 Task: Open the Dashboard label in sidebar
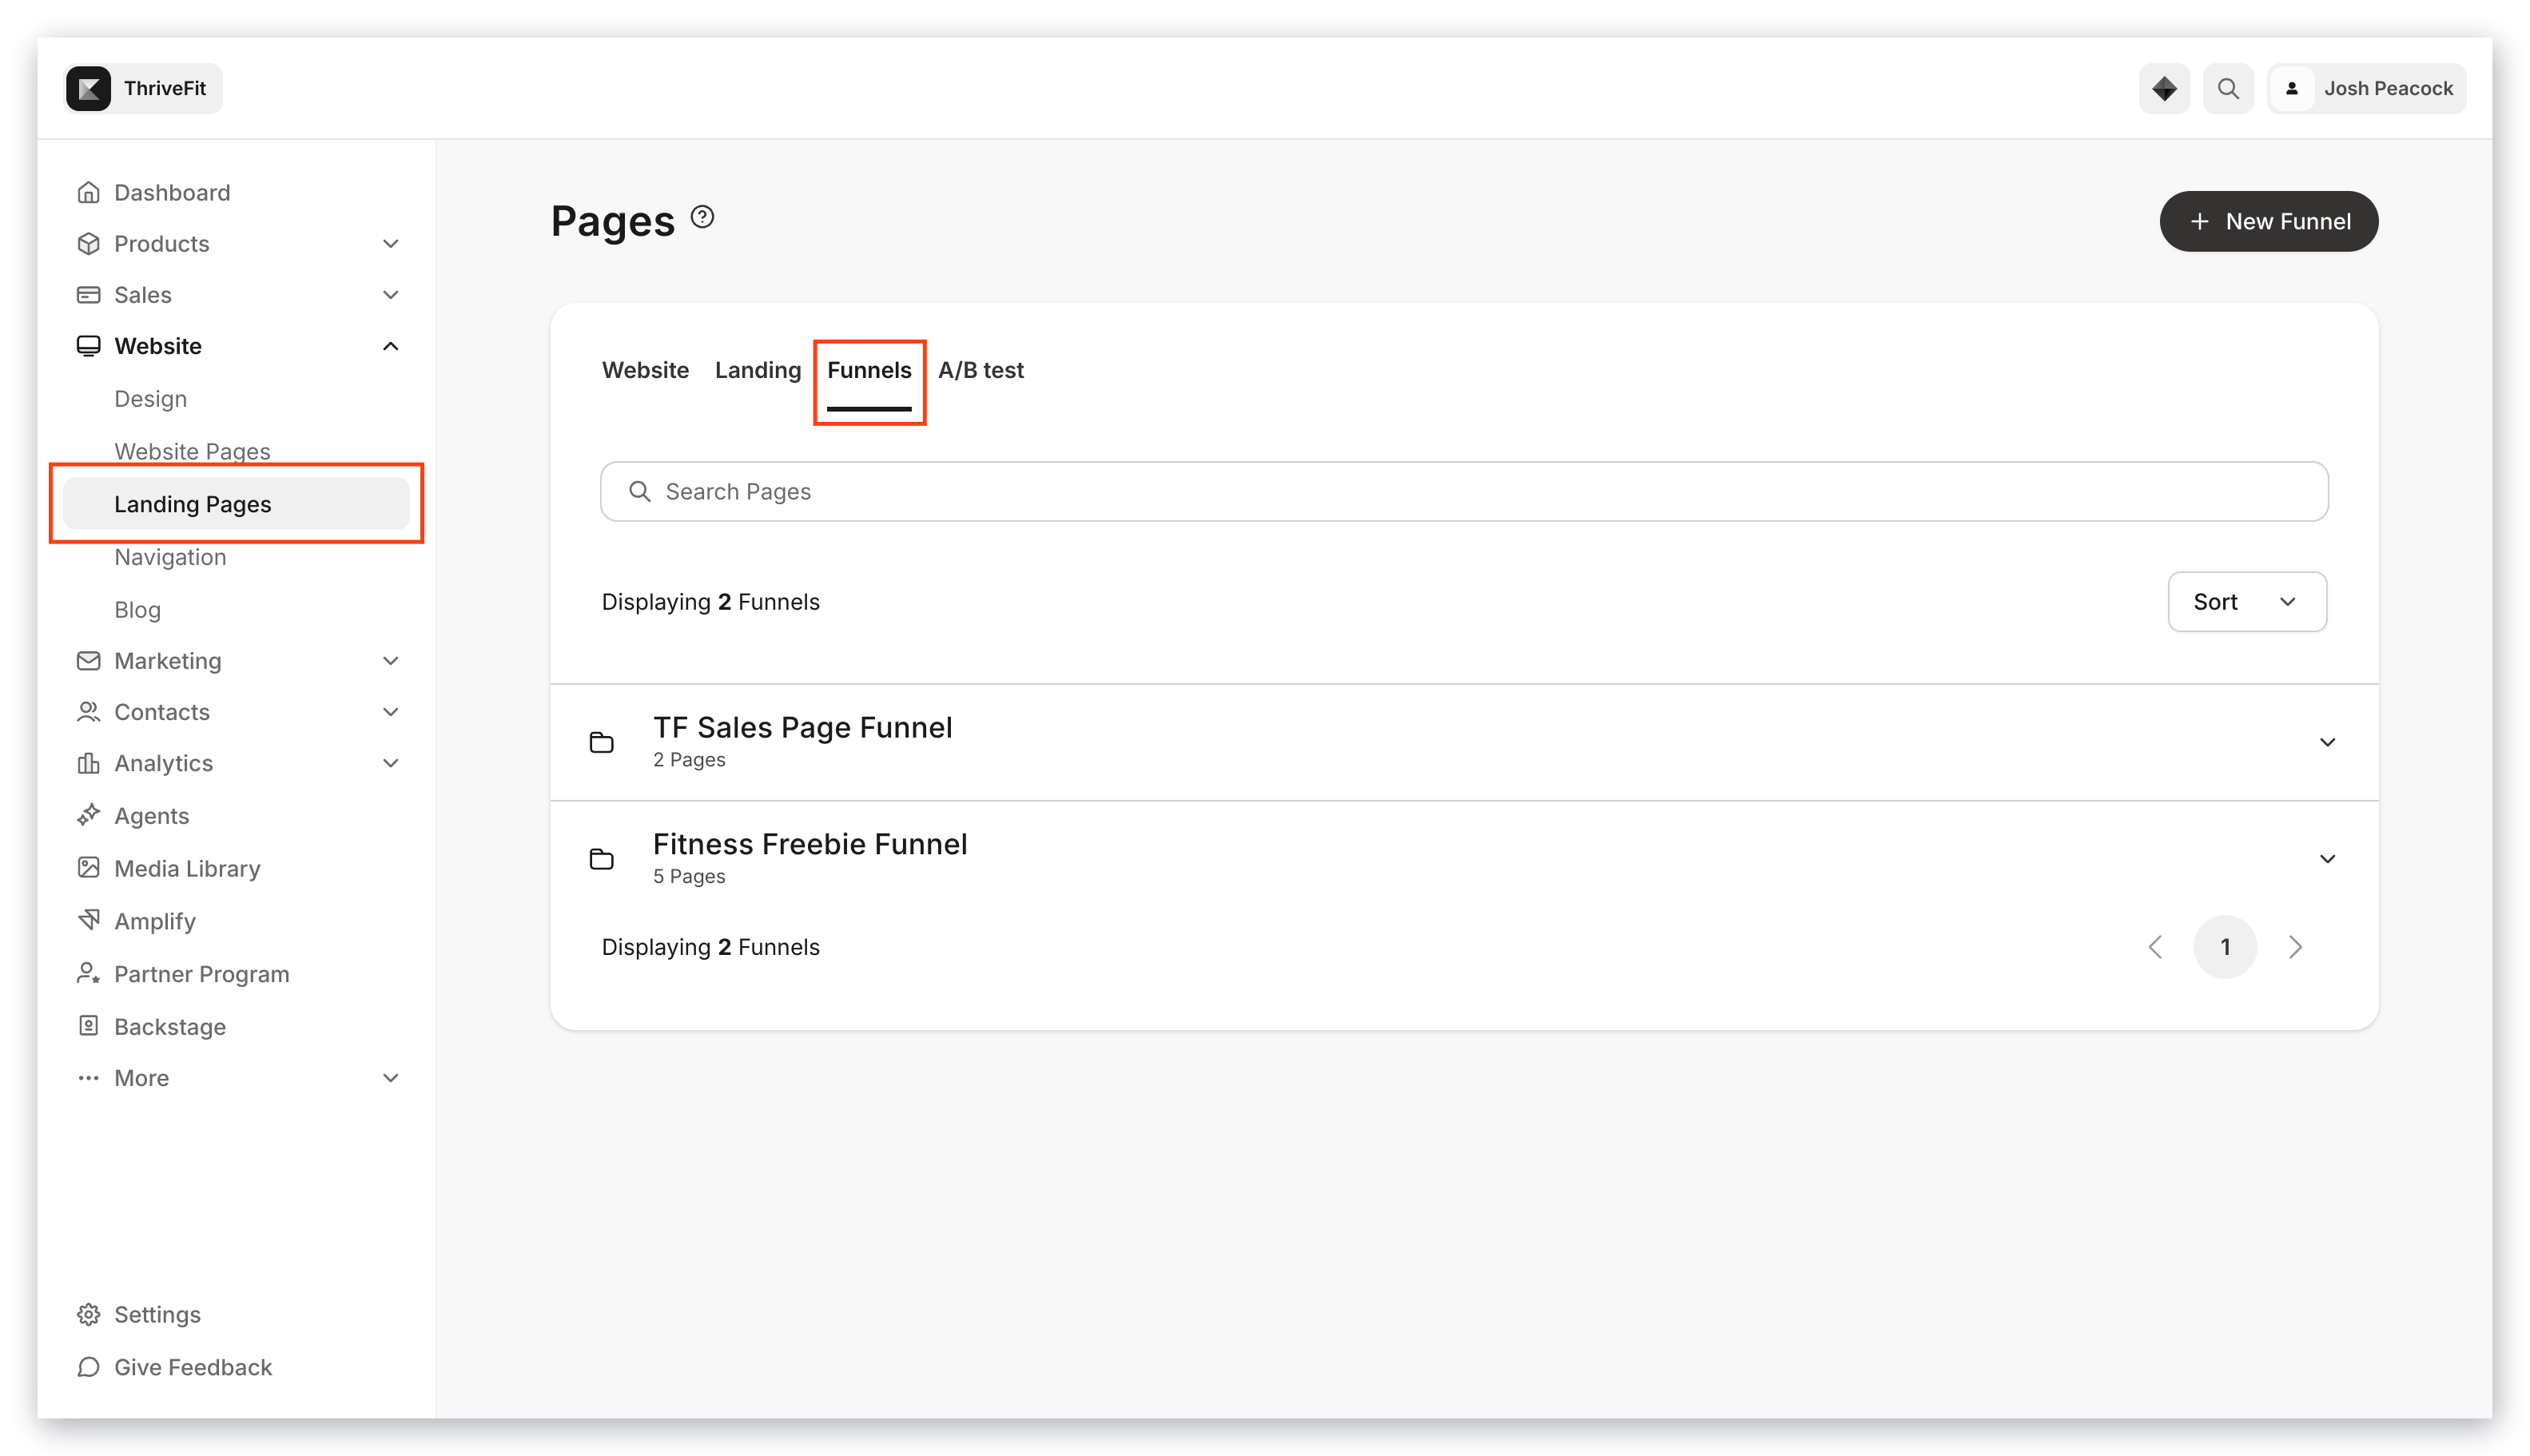172,192
